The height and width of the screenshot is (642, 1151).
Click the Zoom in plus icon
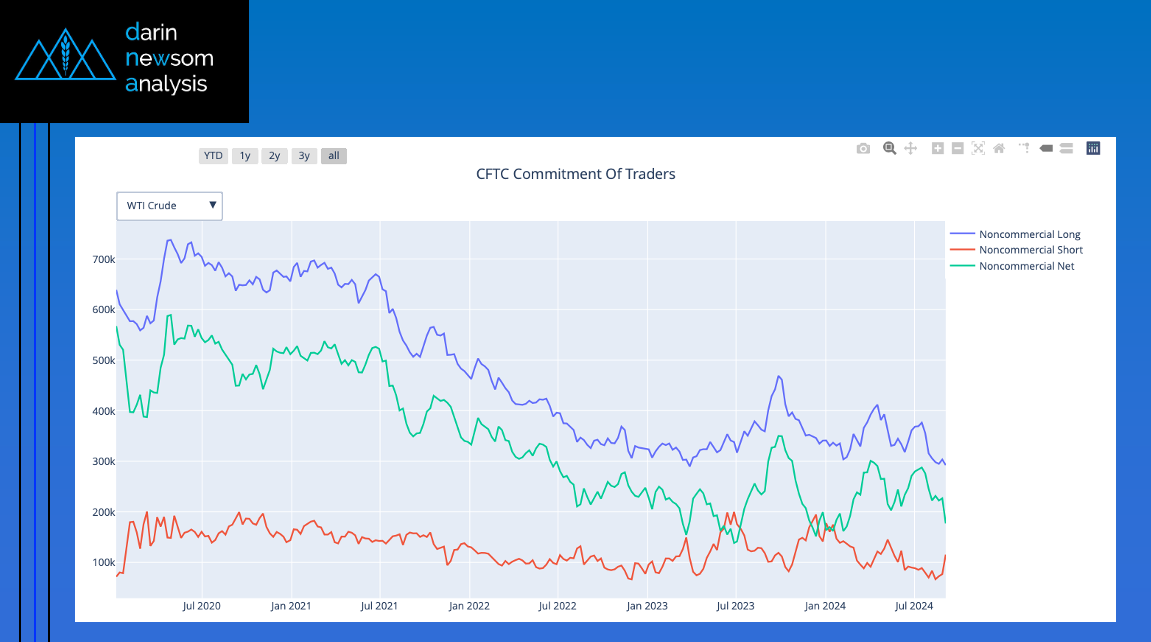click(938, 148)
